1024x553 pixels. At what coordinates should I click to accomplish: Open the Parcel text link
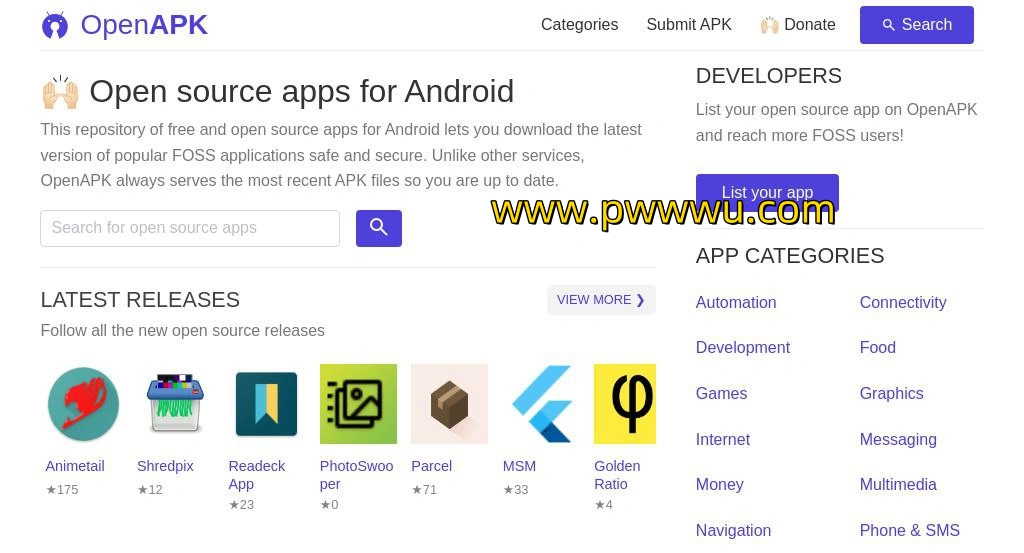coord(432,466)
